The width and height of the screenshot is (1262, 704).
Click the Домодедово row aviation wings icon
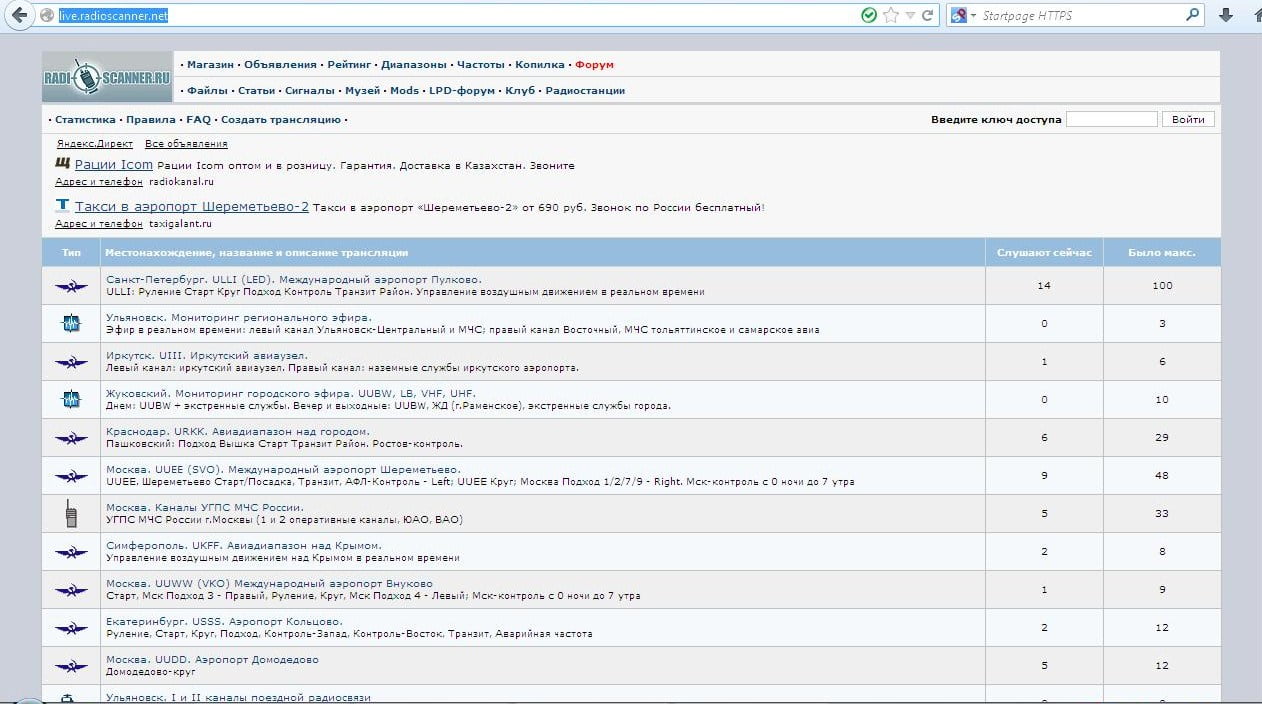coord(71,666)
